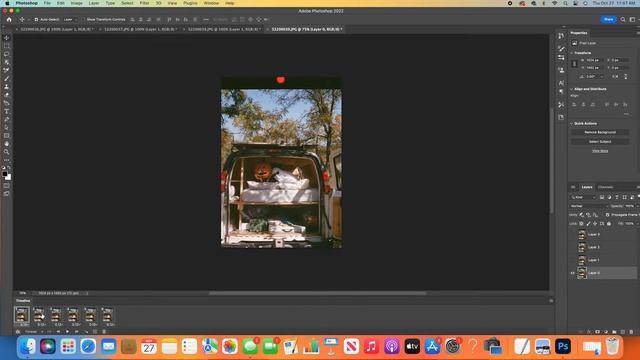640x360 pixels.
Task: Open the search icon at top right
Action: 623,19
